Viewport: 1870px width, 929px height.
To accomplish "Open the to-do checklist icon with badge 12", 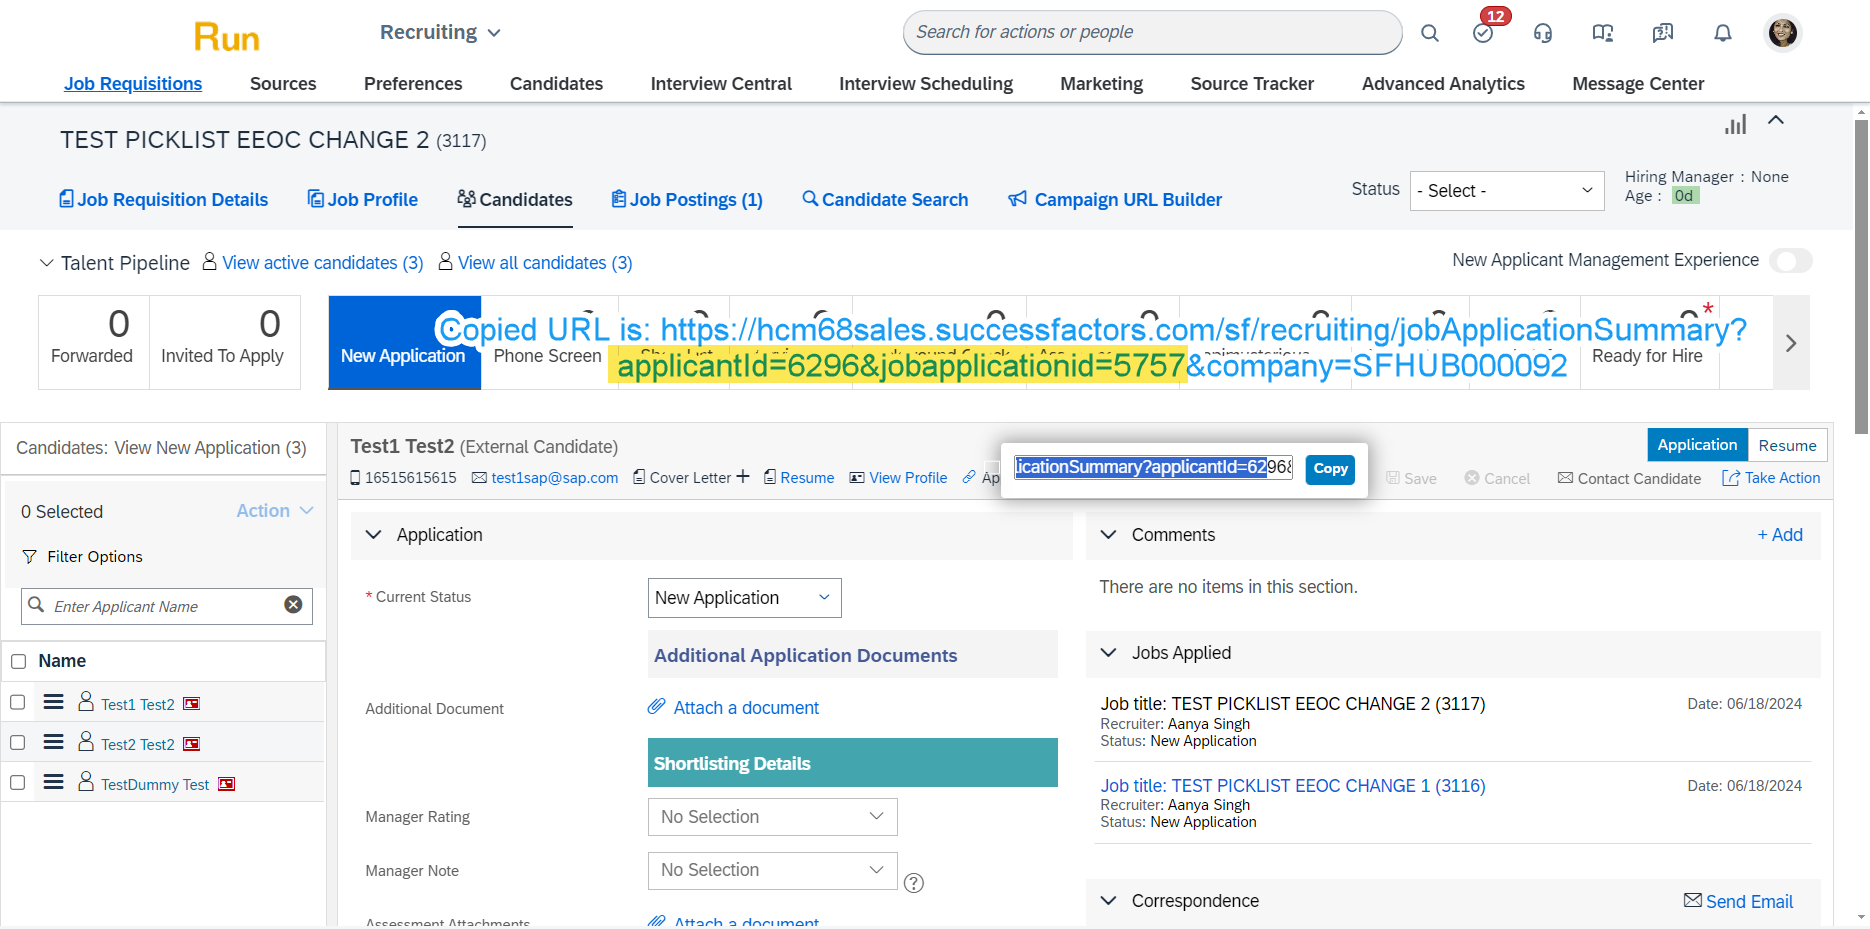I will (x=1483, y=33).
